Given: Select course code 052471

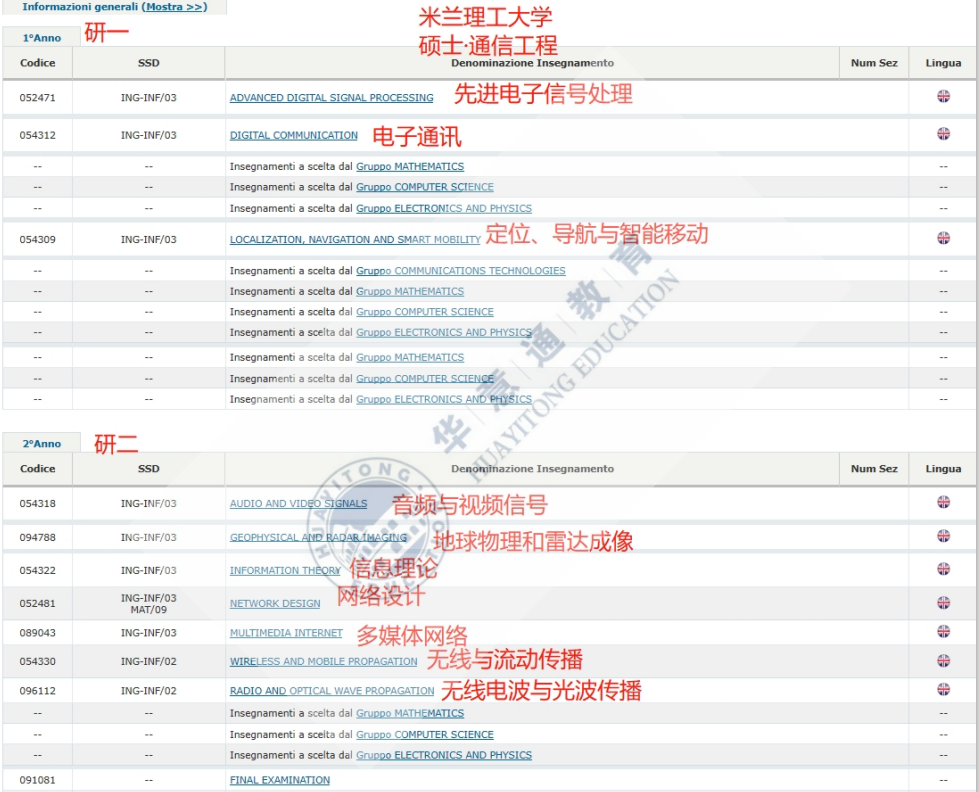Looking at the screenshot, I should [37, 98].
